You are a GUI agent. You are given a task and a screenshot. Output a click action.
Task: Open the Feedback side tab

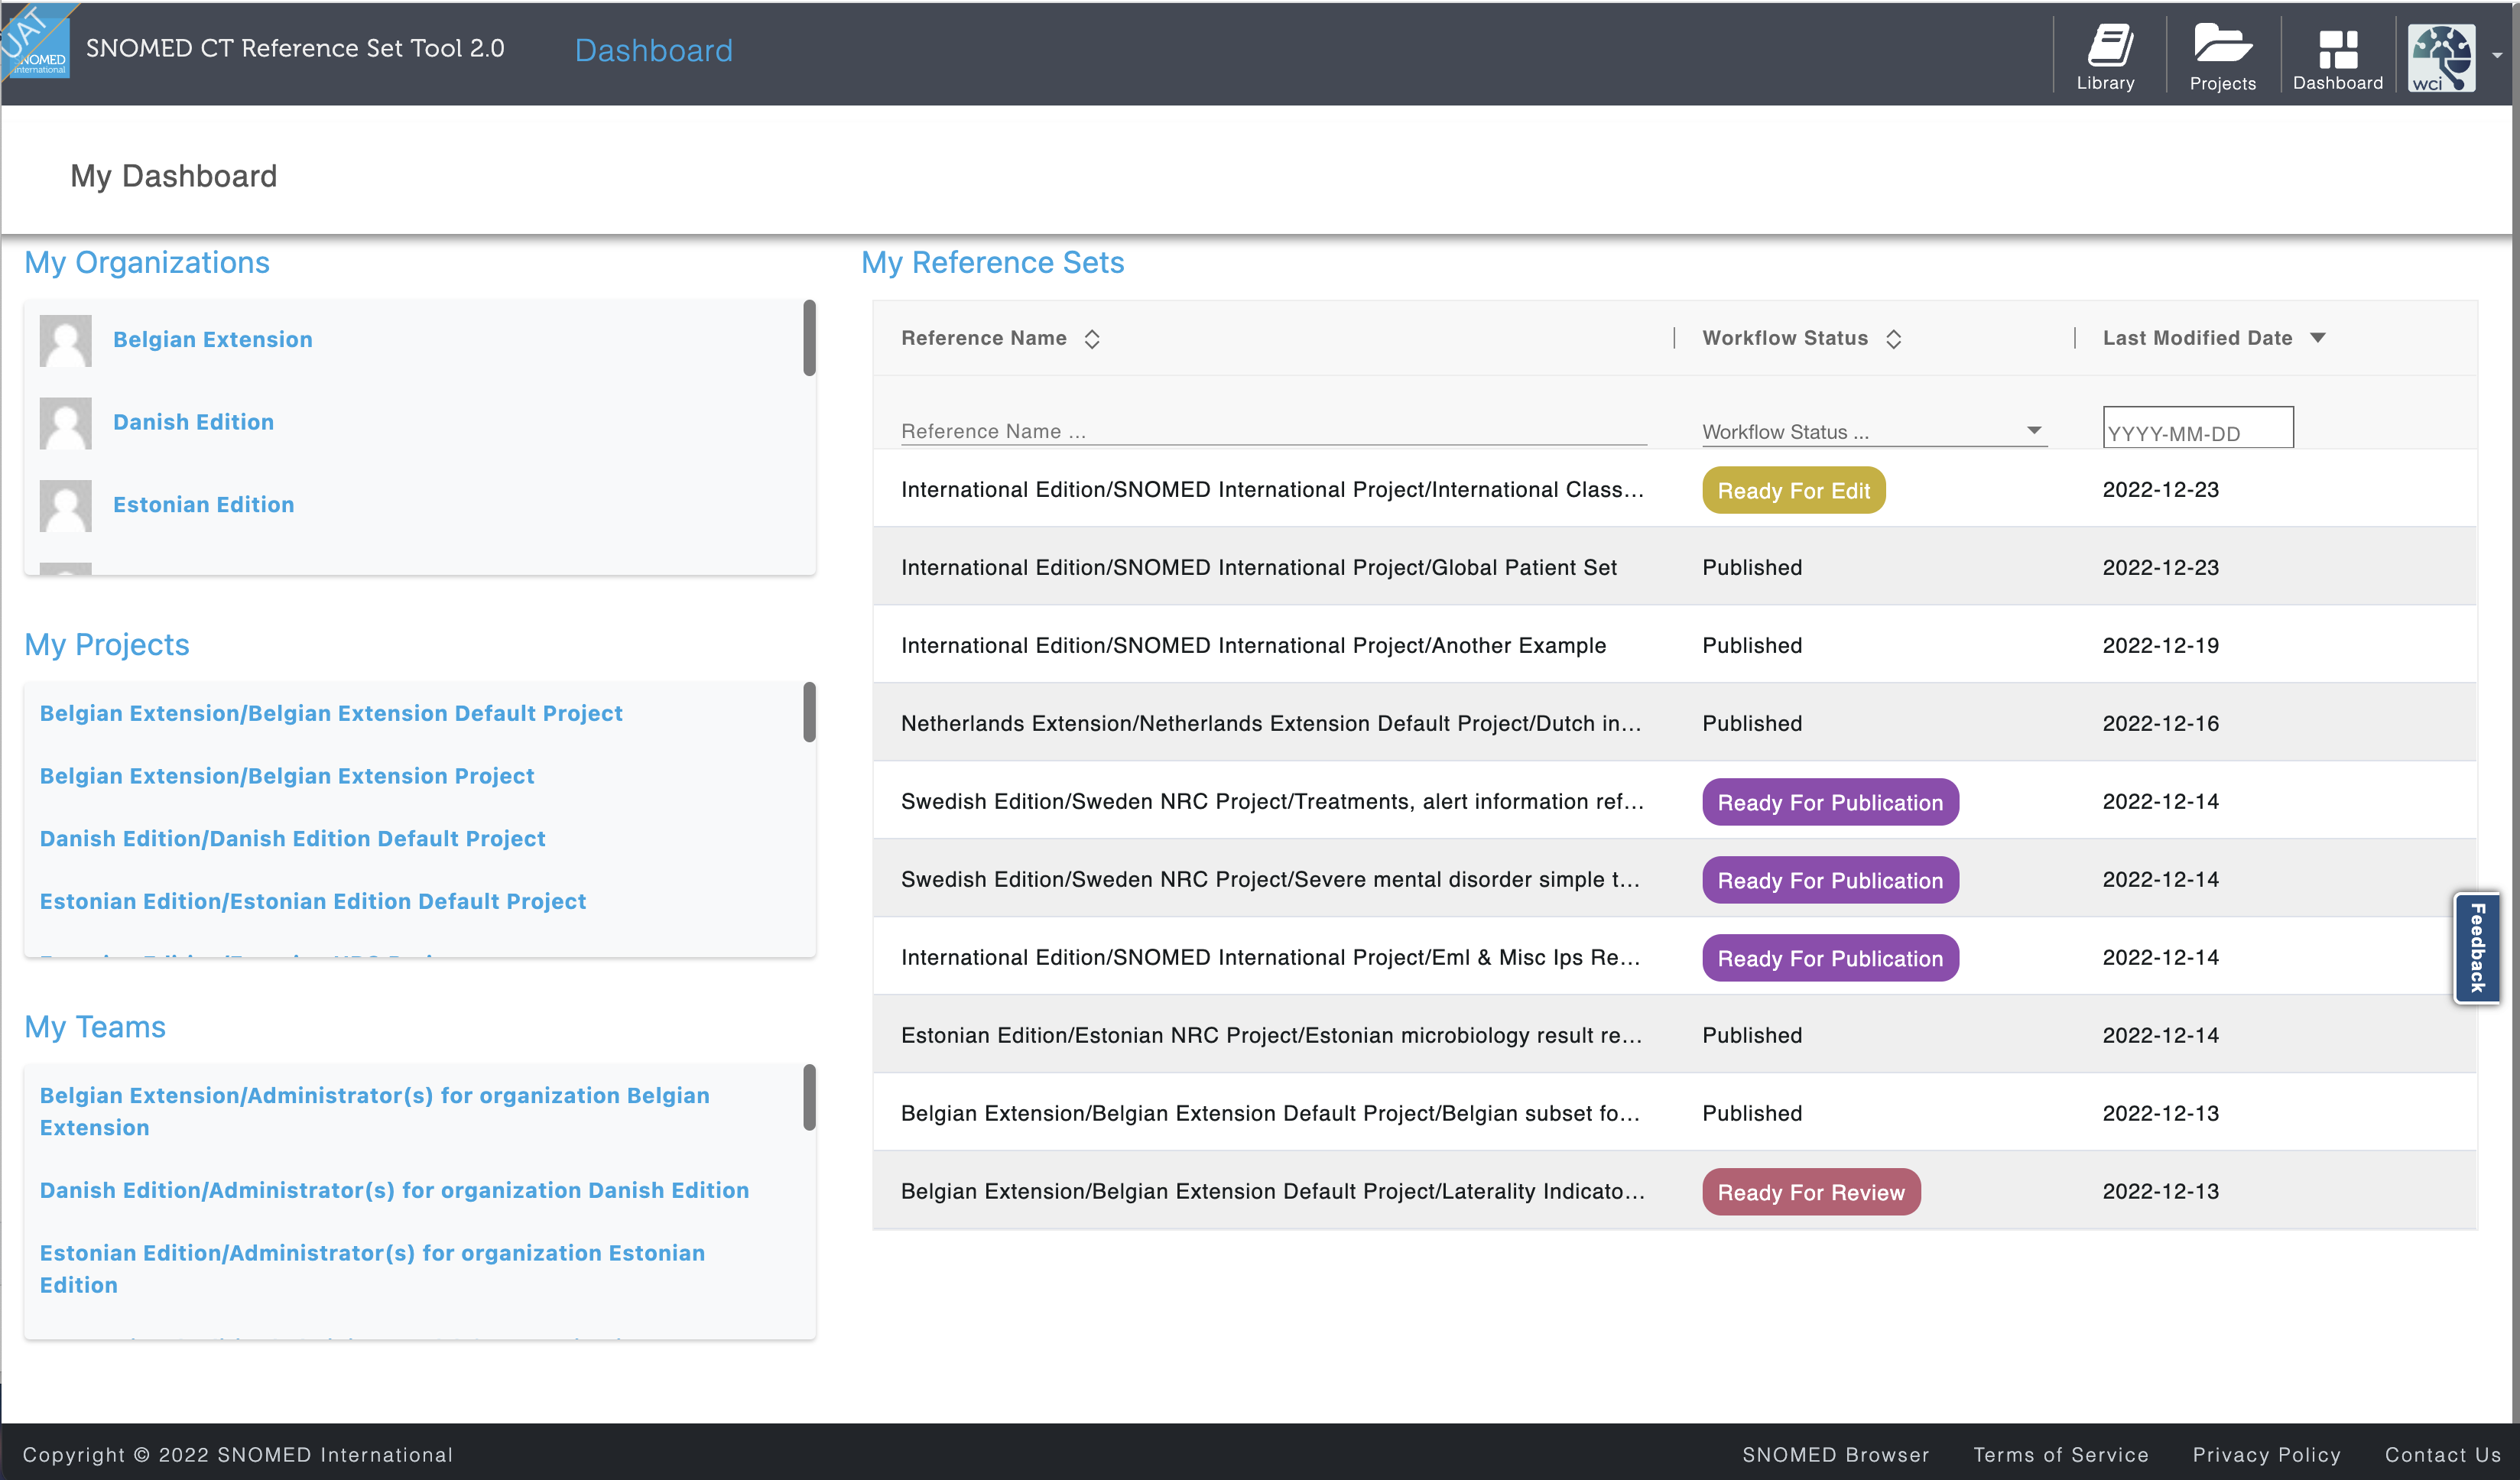2477,948
